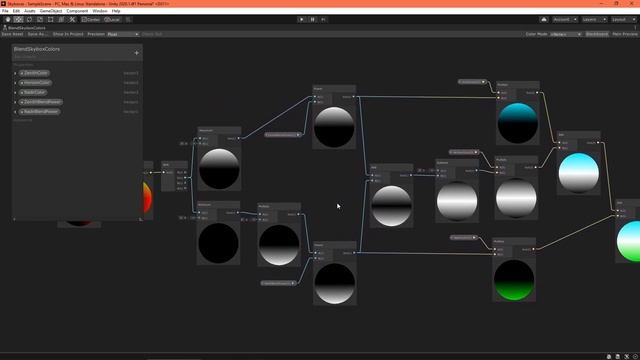Select the NadirBlendPower pill in Blackboard
Viewport: 640px width, 360px height.
pyautogui.click(x=40, y=112)
